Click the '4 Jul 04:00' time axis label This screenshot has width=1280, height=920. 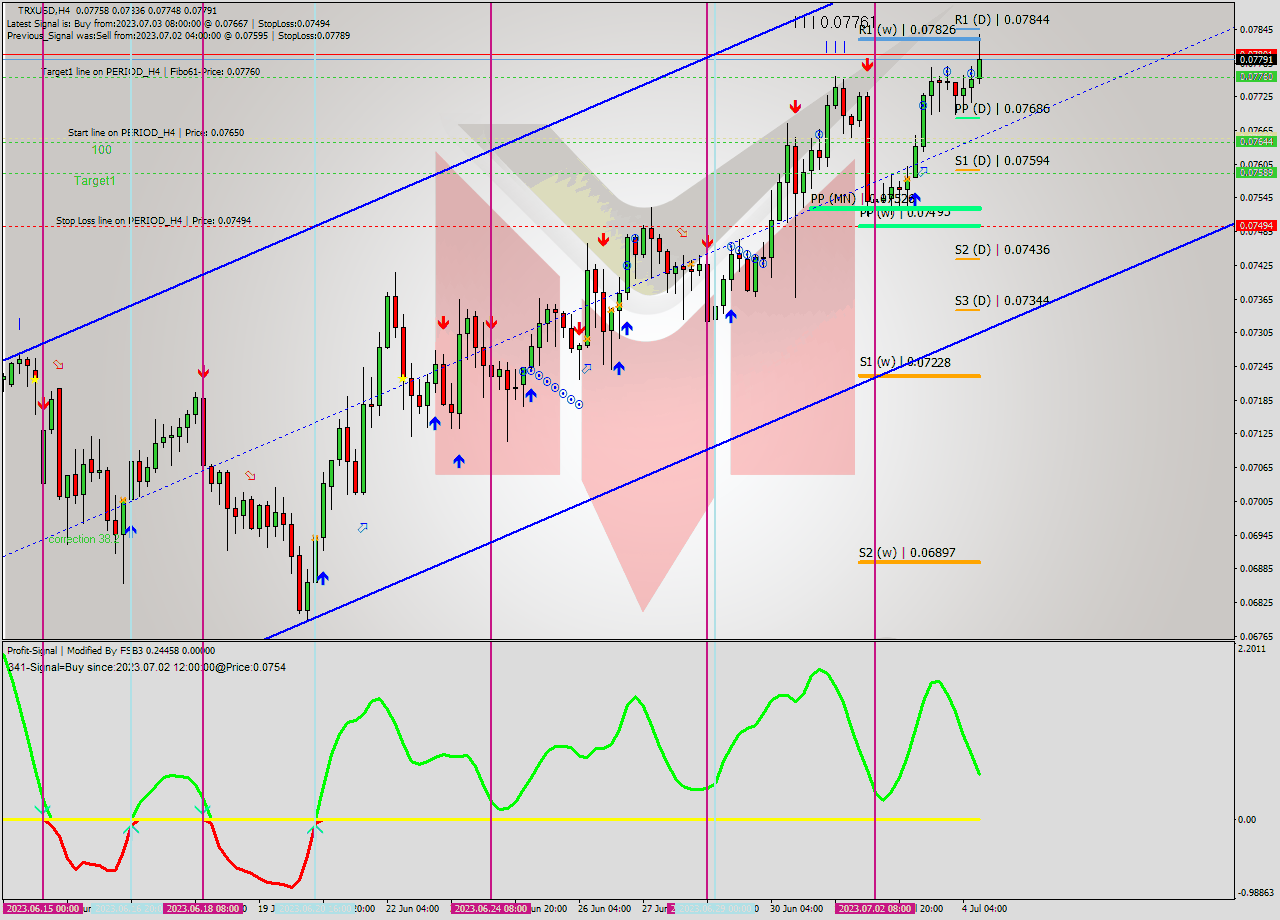pos(985,909)
